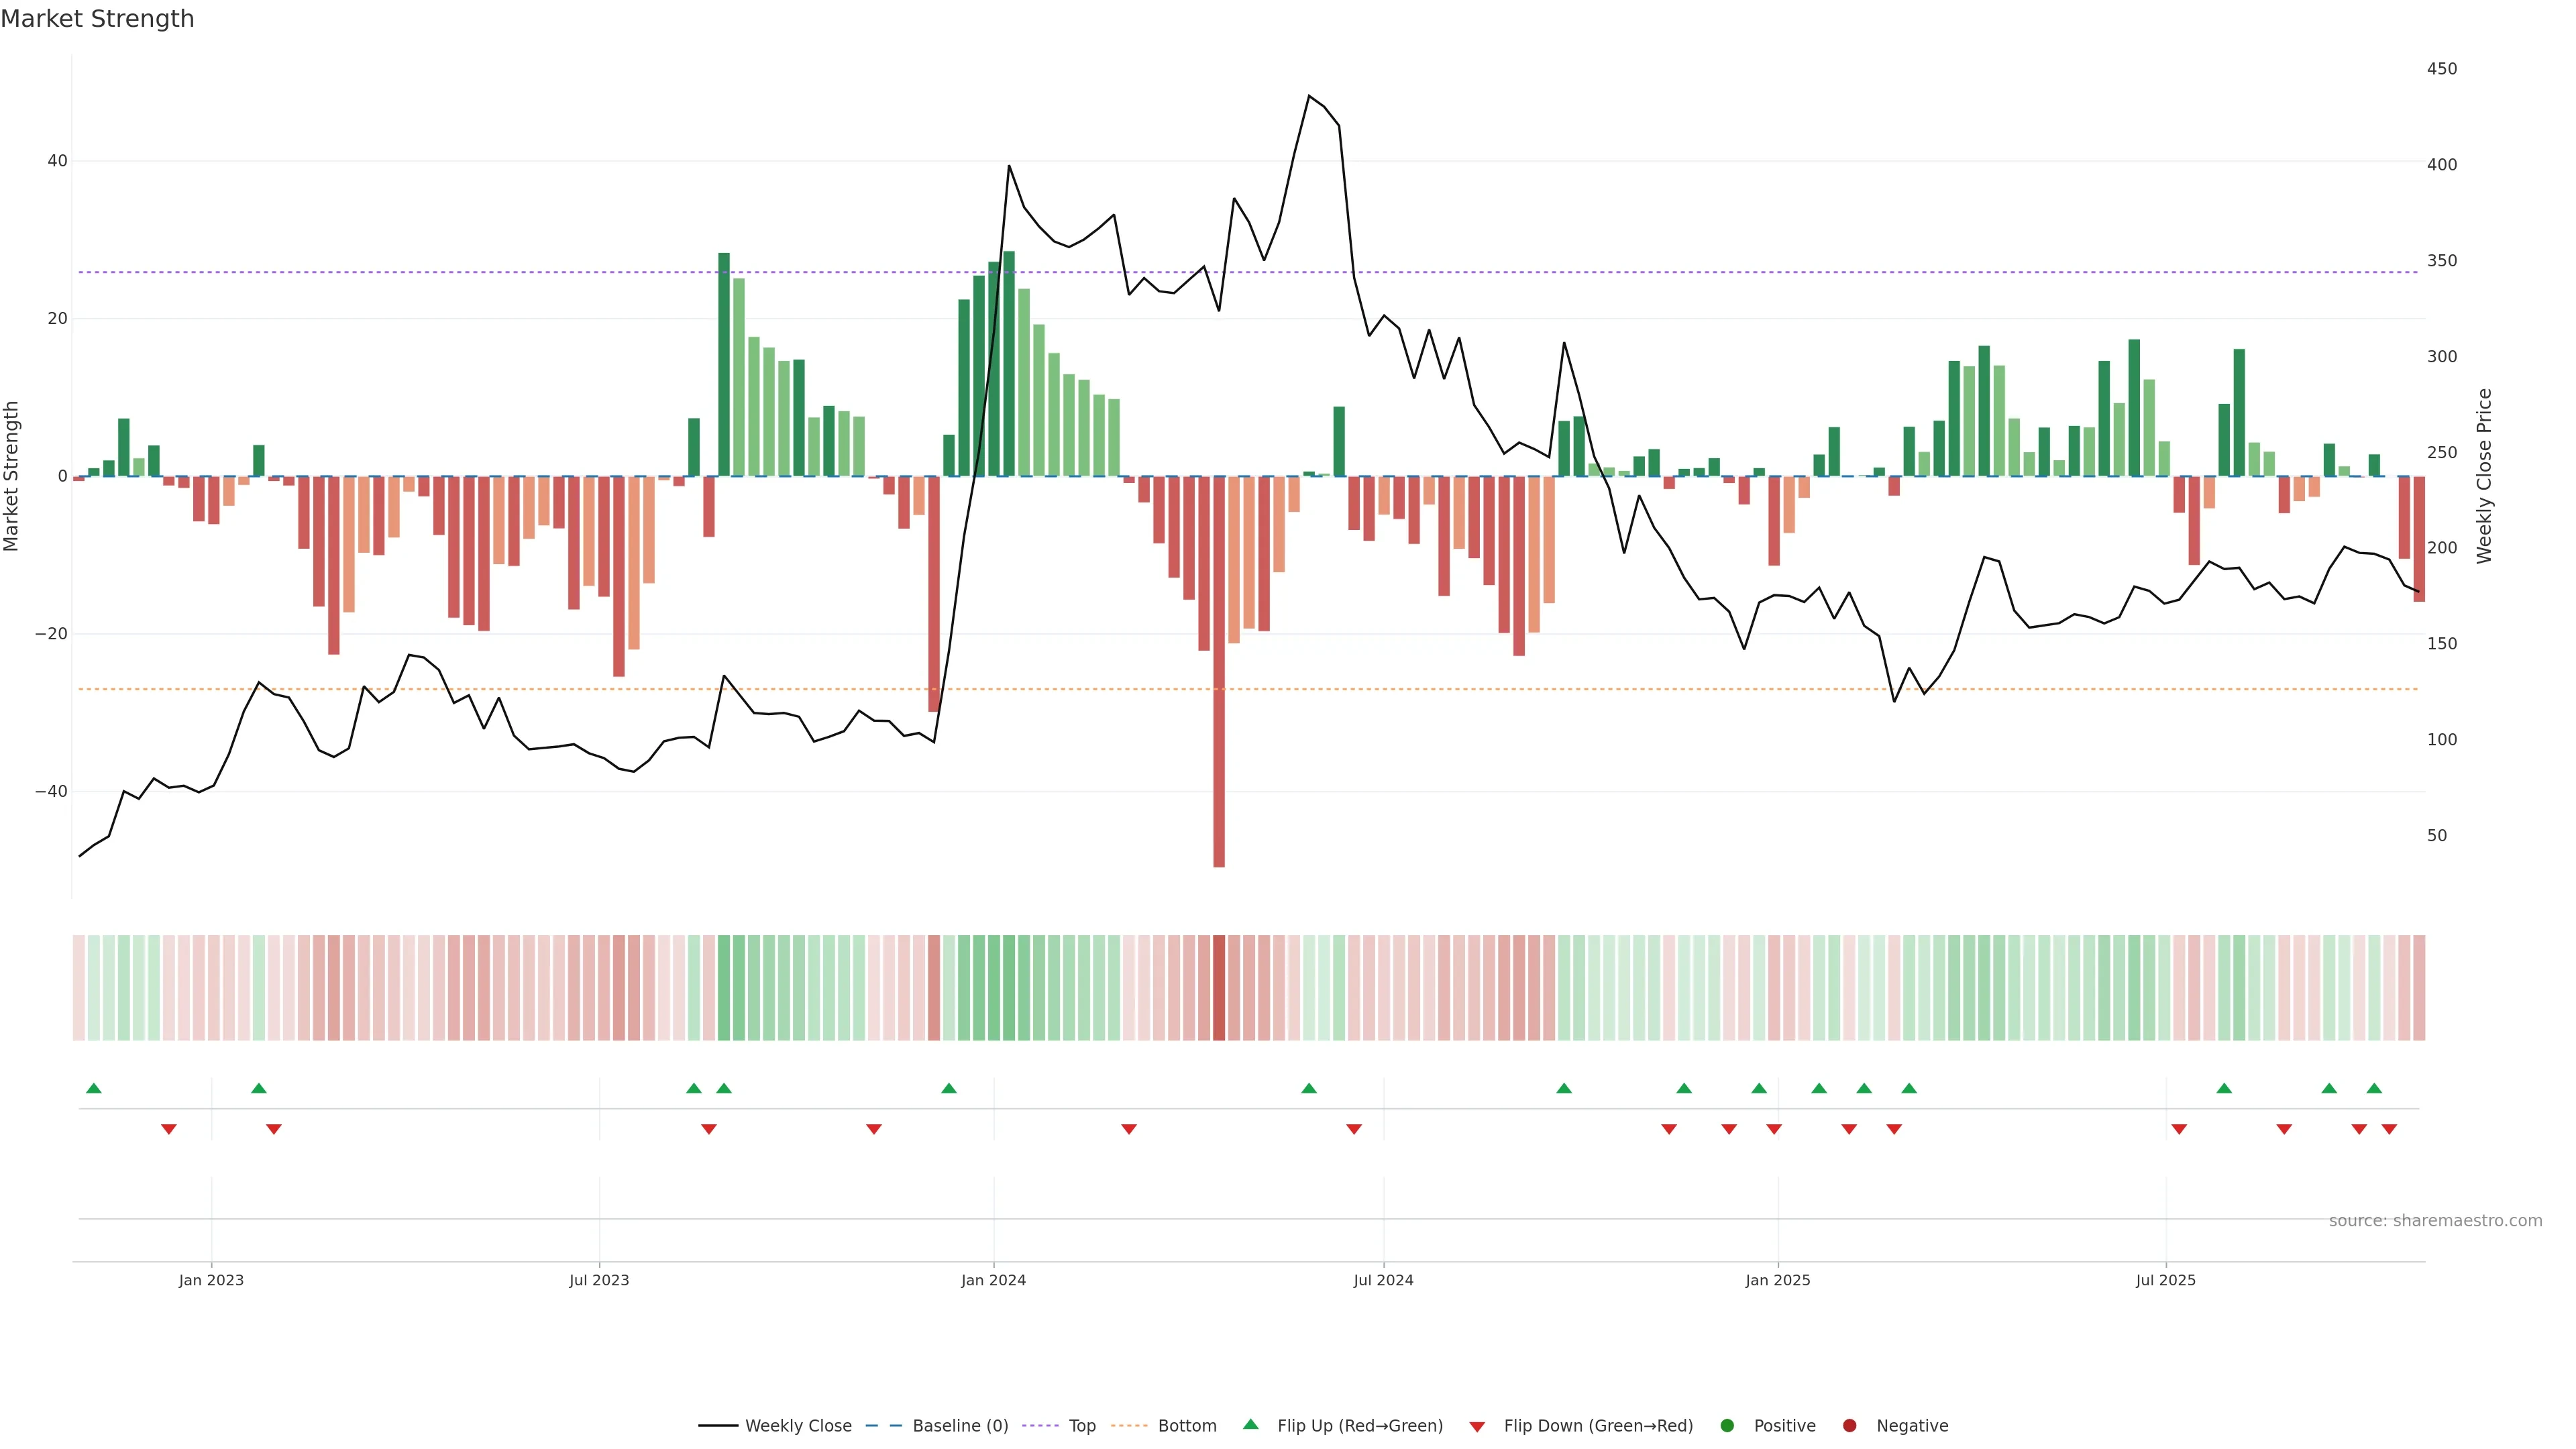Click the first green flip-up marker before Jan 2023
The width and height of the screenshot is (2576, 1449).
click(x=94, y=1088)
